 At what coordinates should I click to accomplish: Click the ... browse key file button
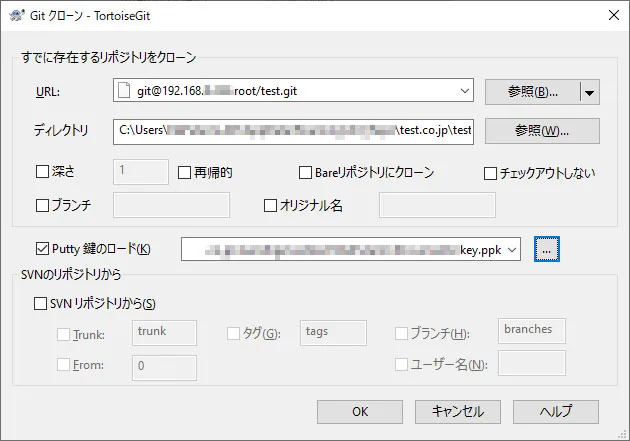[x=546, y=249]
